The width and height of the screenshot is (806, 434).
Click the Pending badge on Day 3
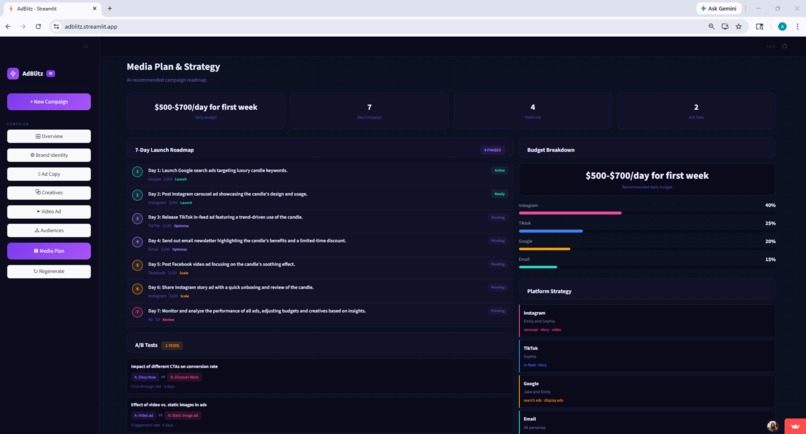498,218
